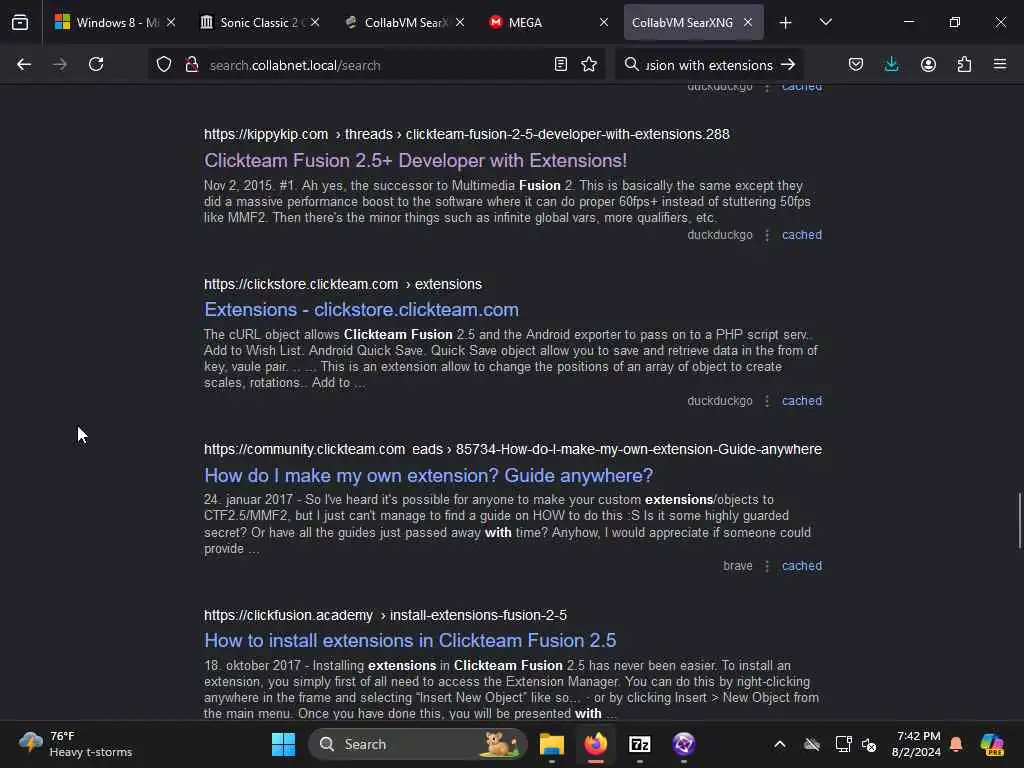Expand options dots beside the brave label
The height and width of the screenshot is (768, 1024).
click(767, 566)
